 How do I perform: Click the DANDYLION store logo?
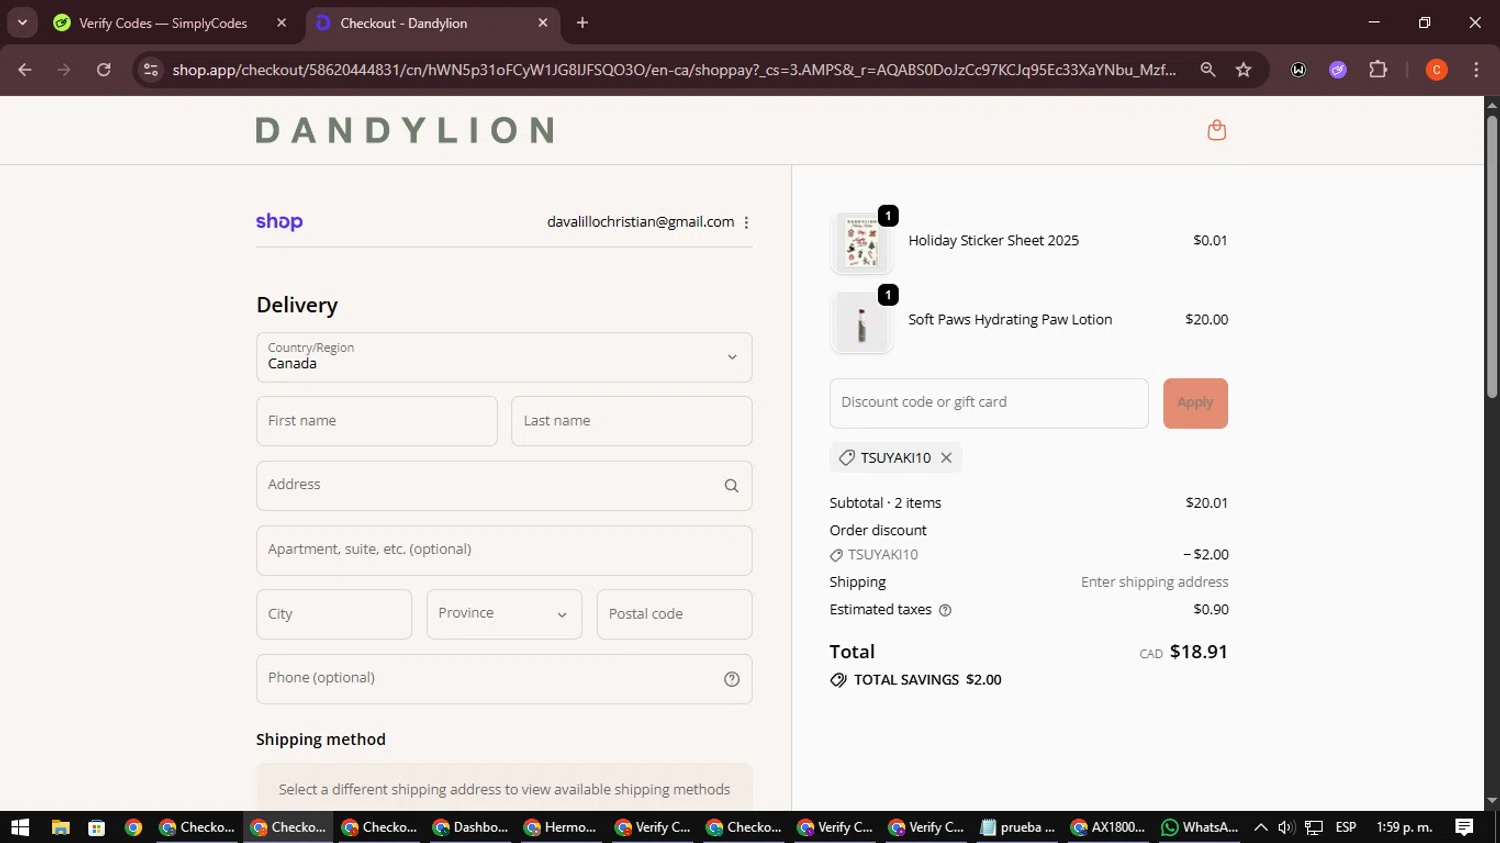(404, 130)
